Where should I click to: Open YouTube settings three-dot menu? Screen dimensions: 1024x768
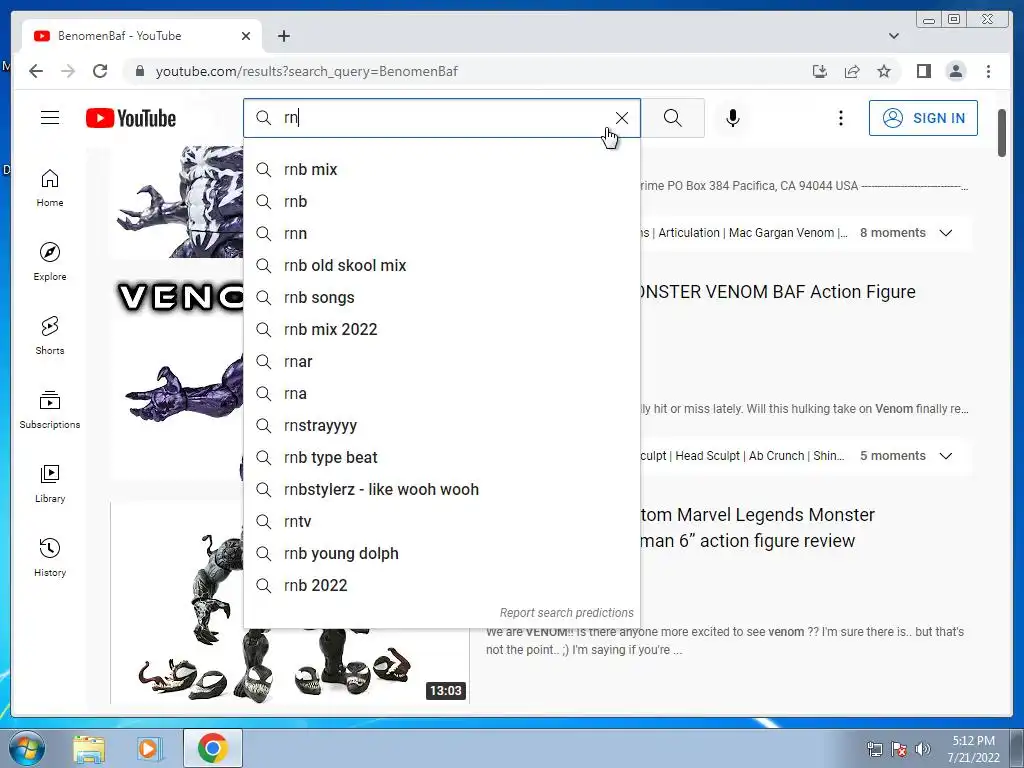click(x=840, y=118)
